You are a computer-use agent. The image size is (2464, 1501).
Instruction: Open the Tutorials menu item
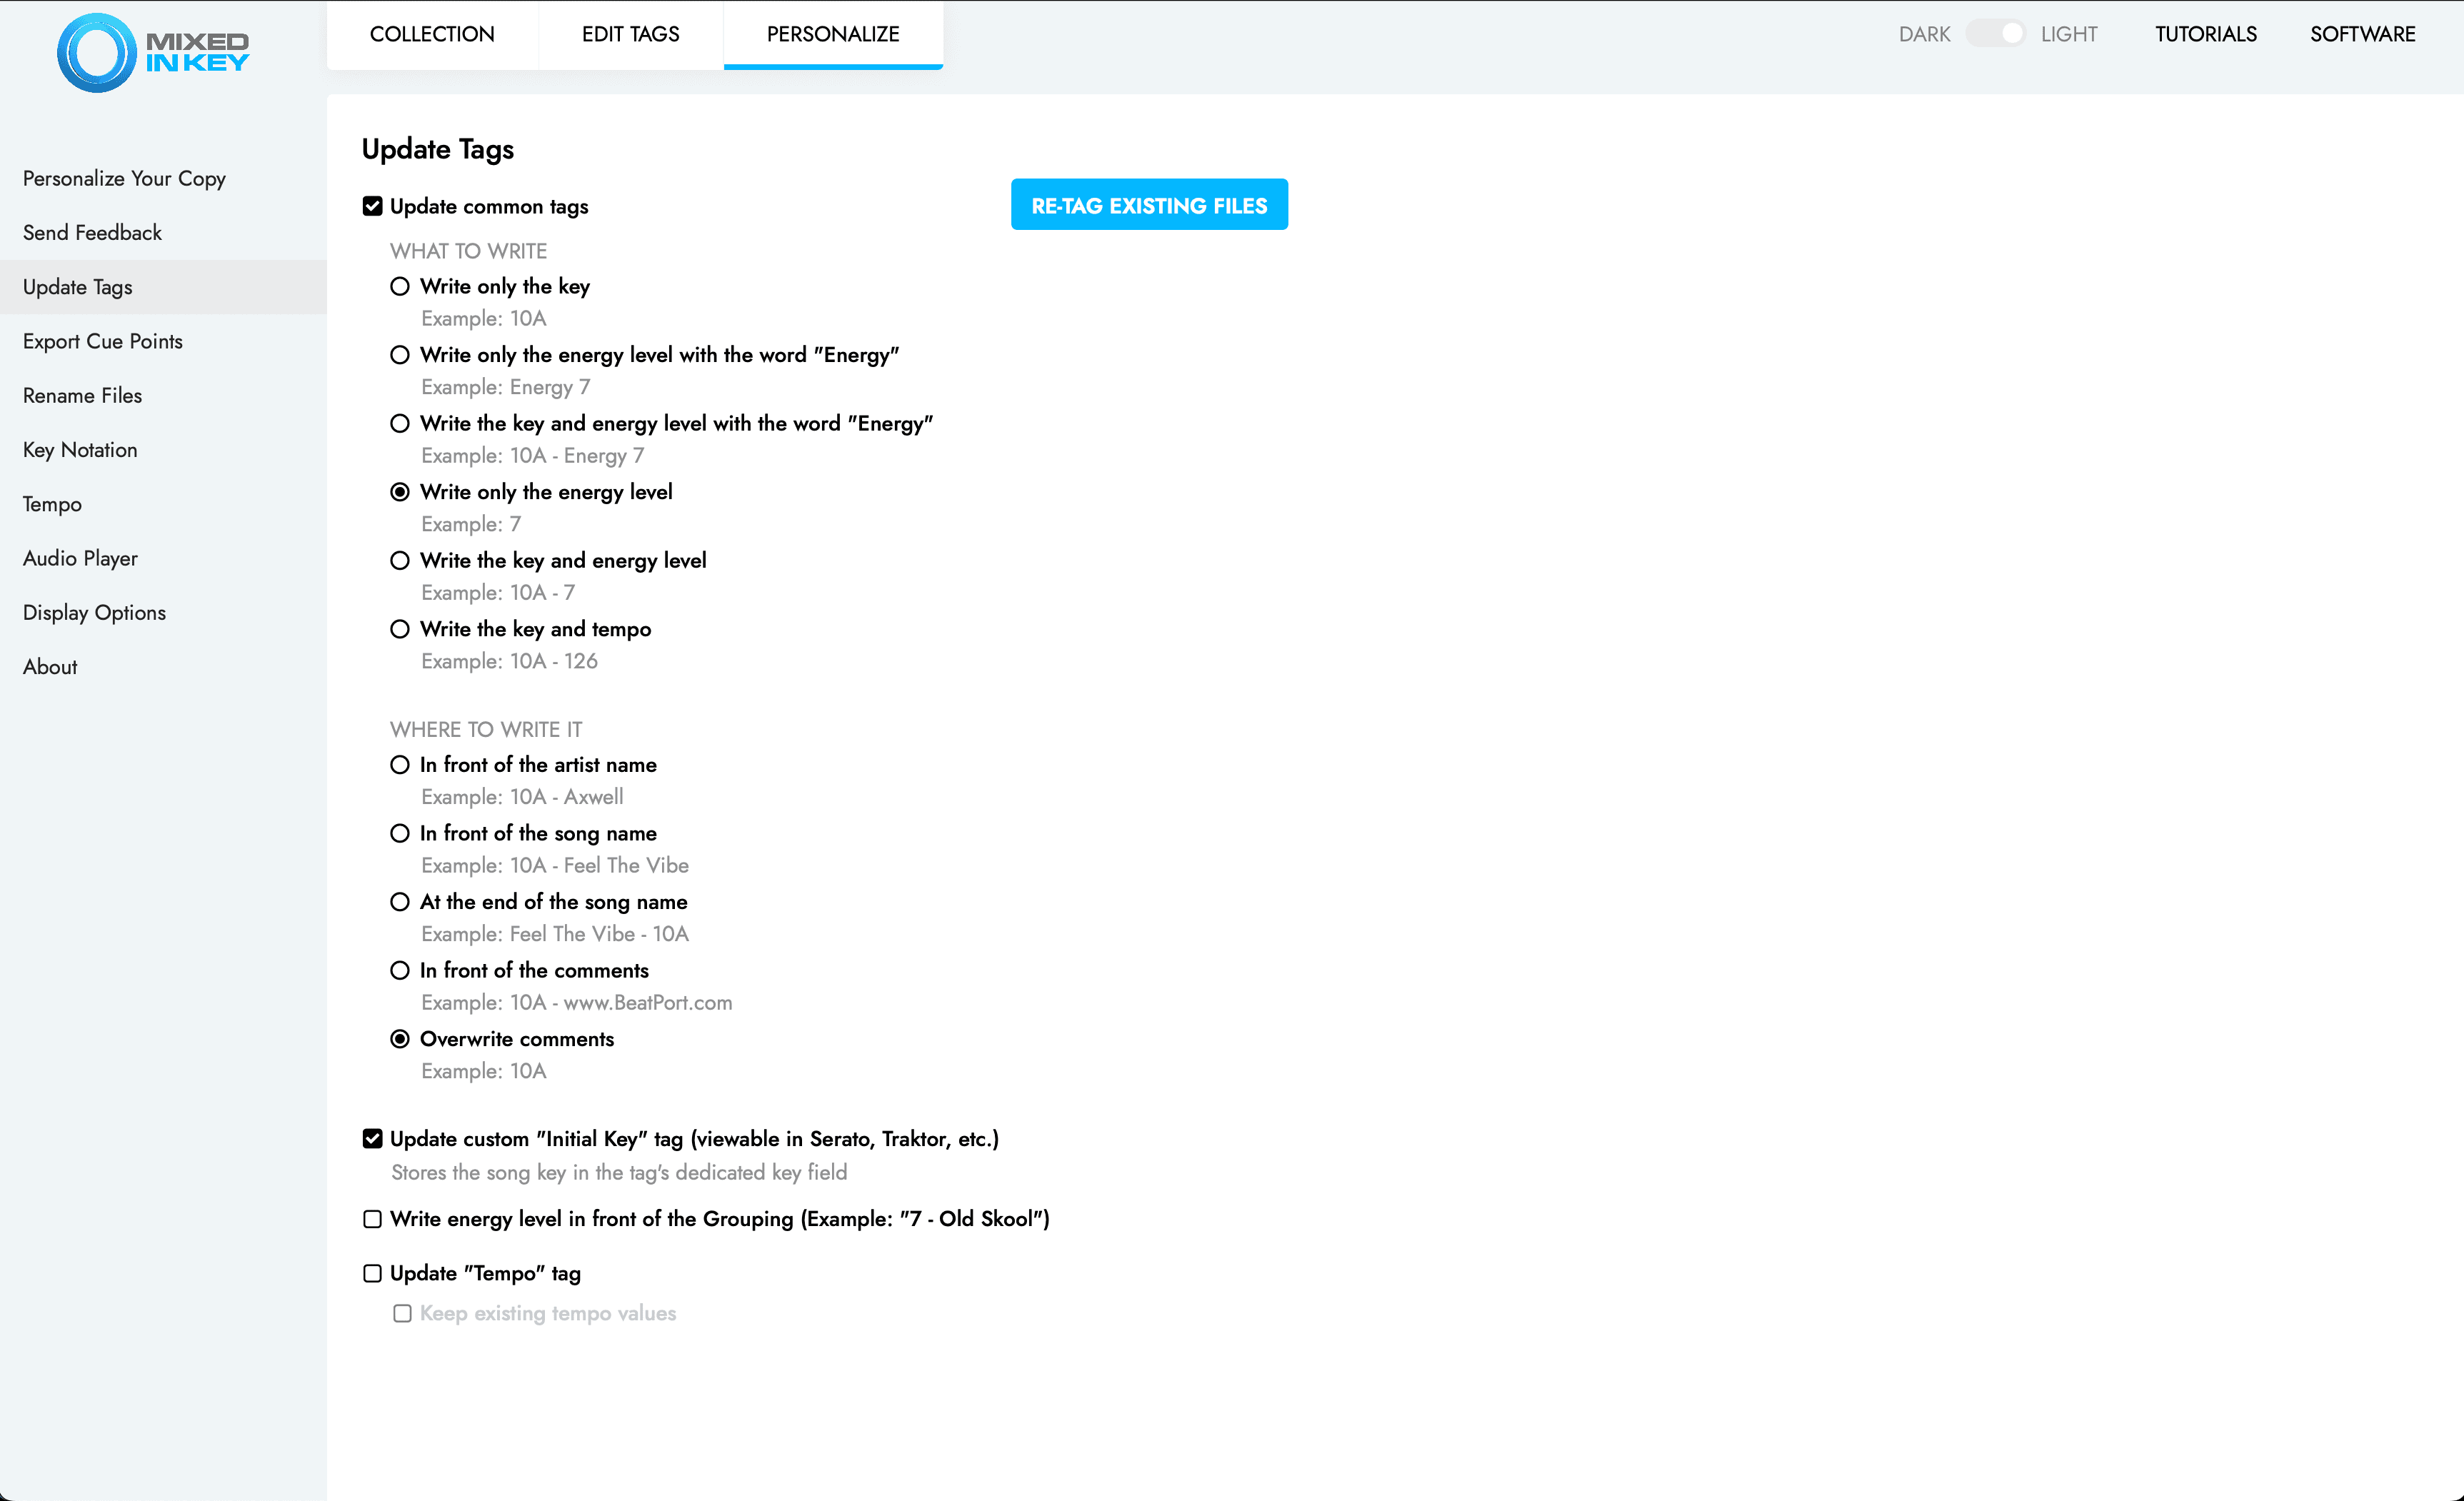coord(2205,34)
